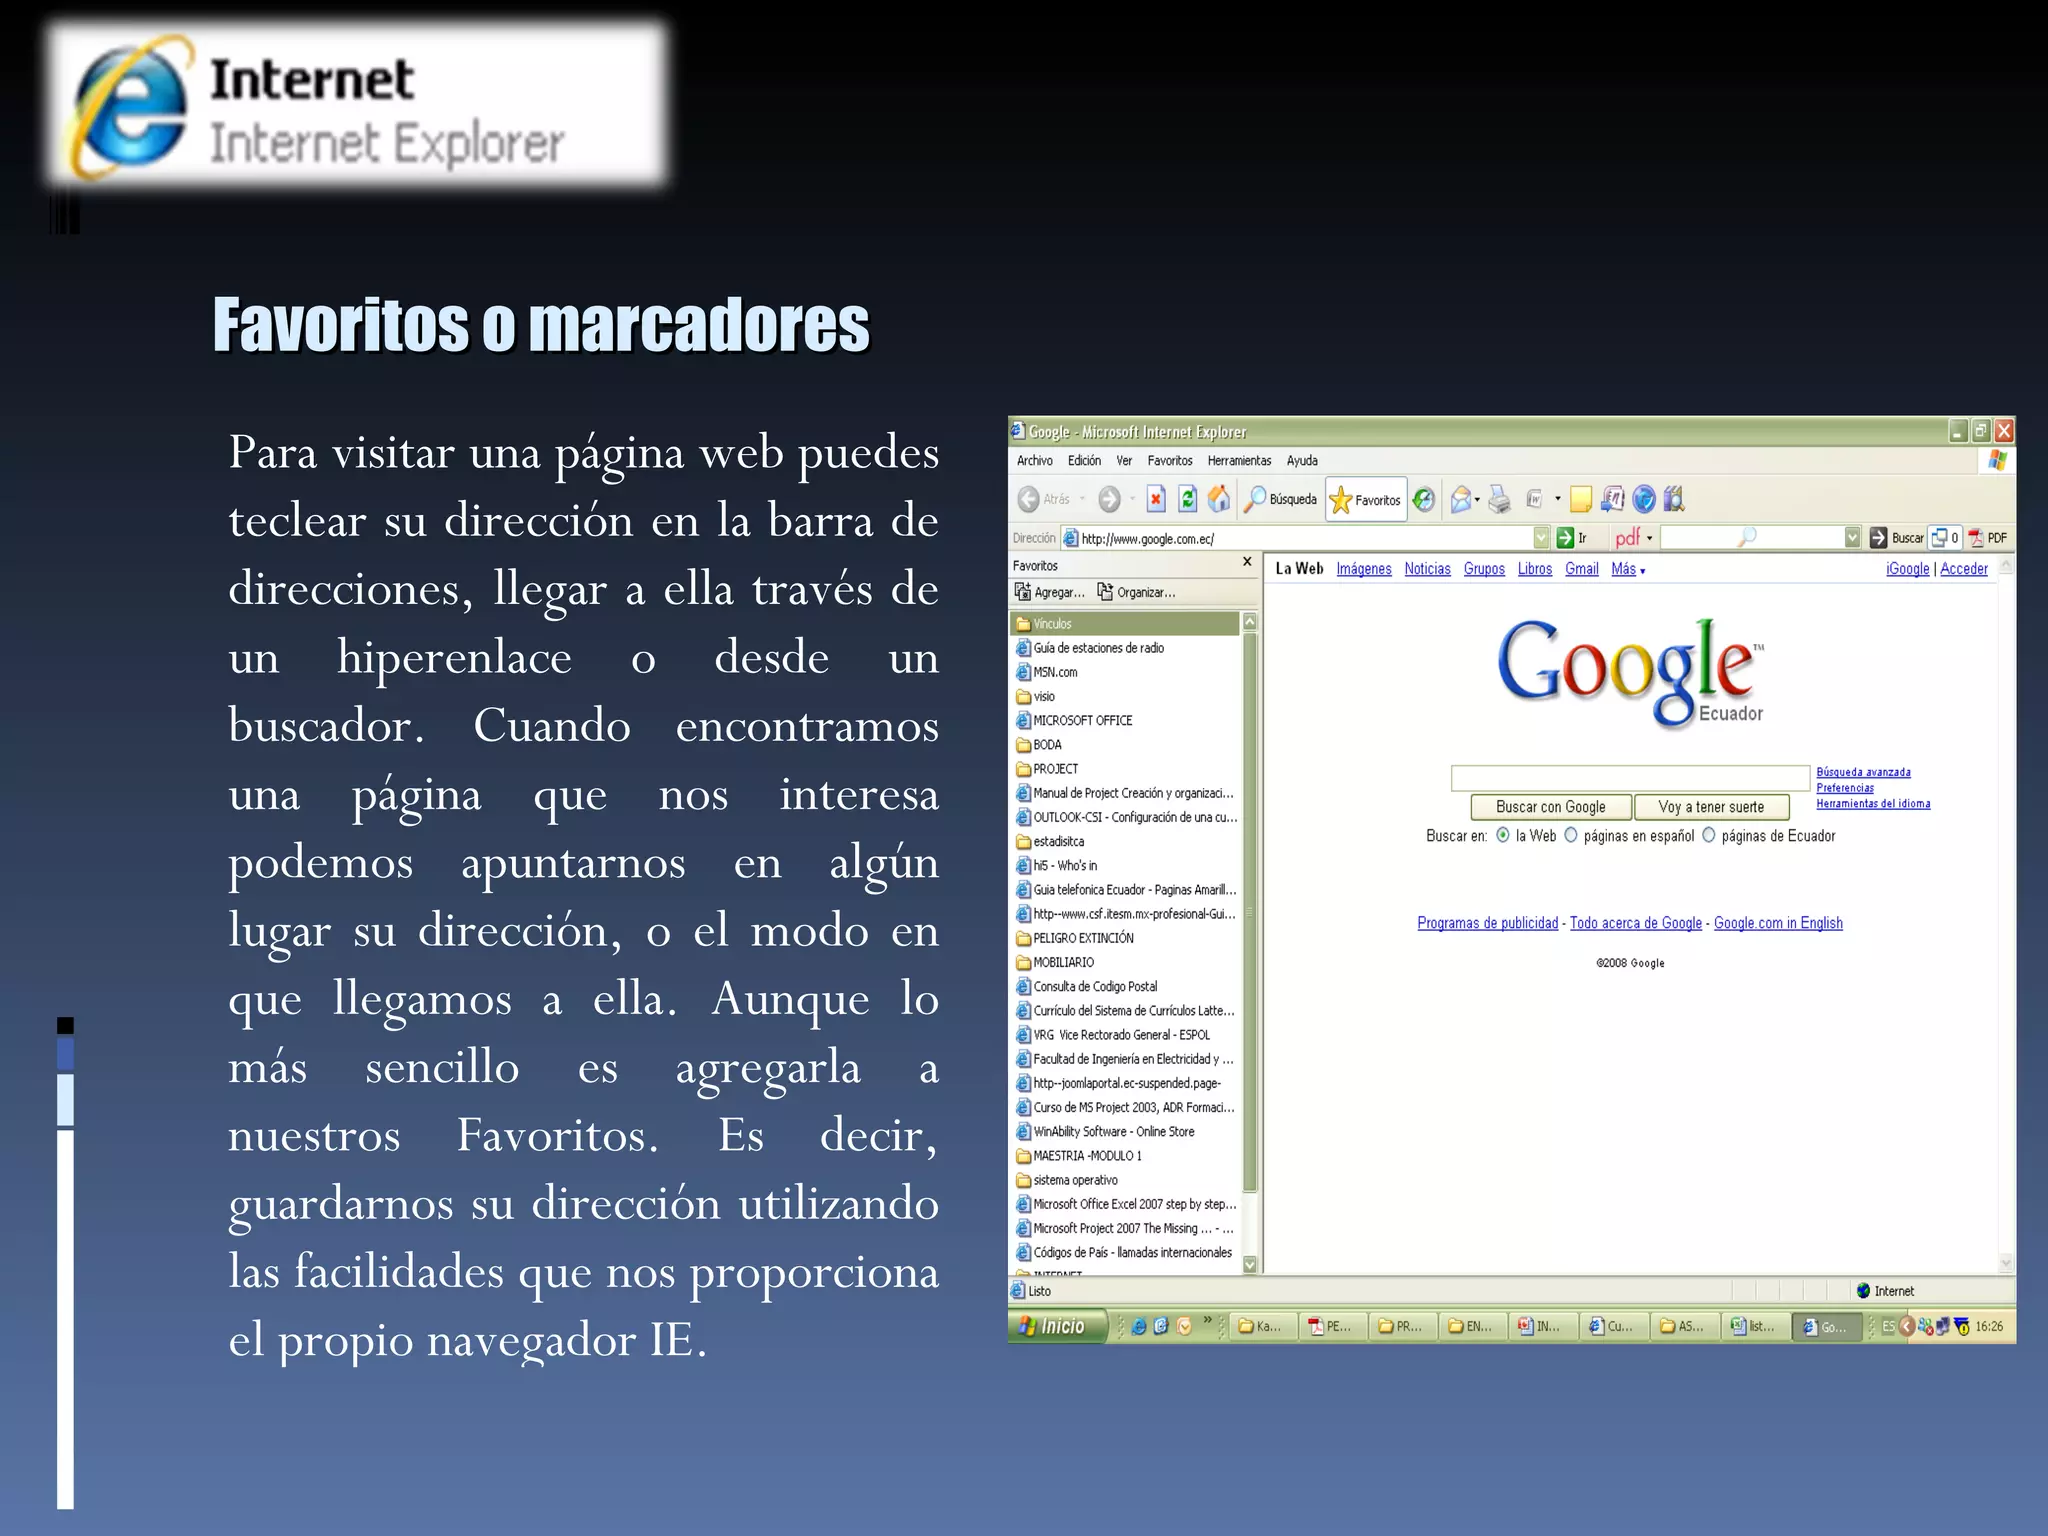Click the Mail envelope toolbar icon
This screenshot has width=2048, height=1536.
pos(1461,499)
